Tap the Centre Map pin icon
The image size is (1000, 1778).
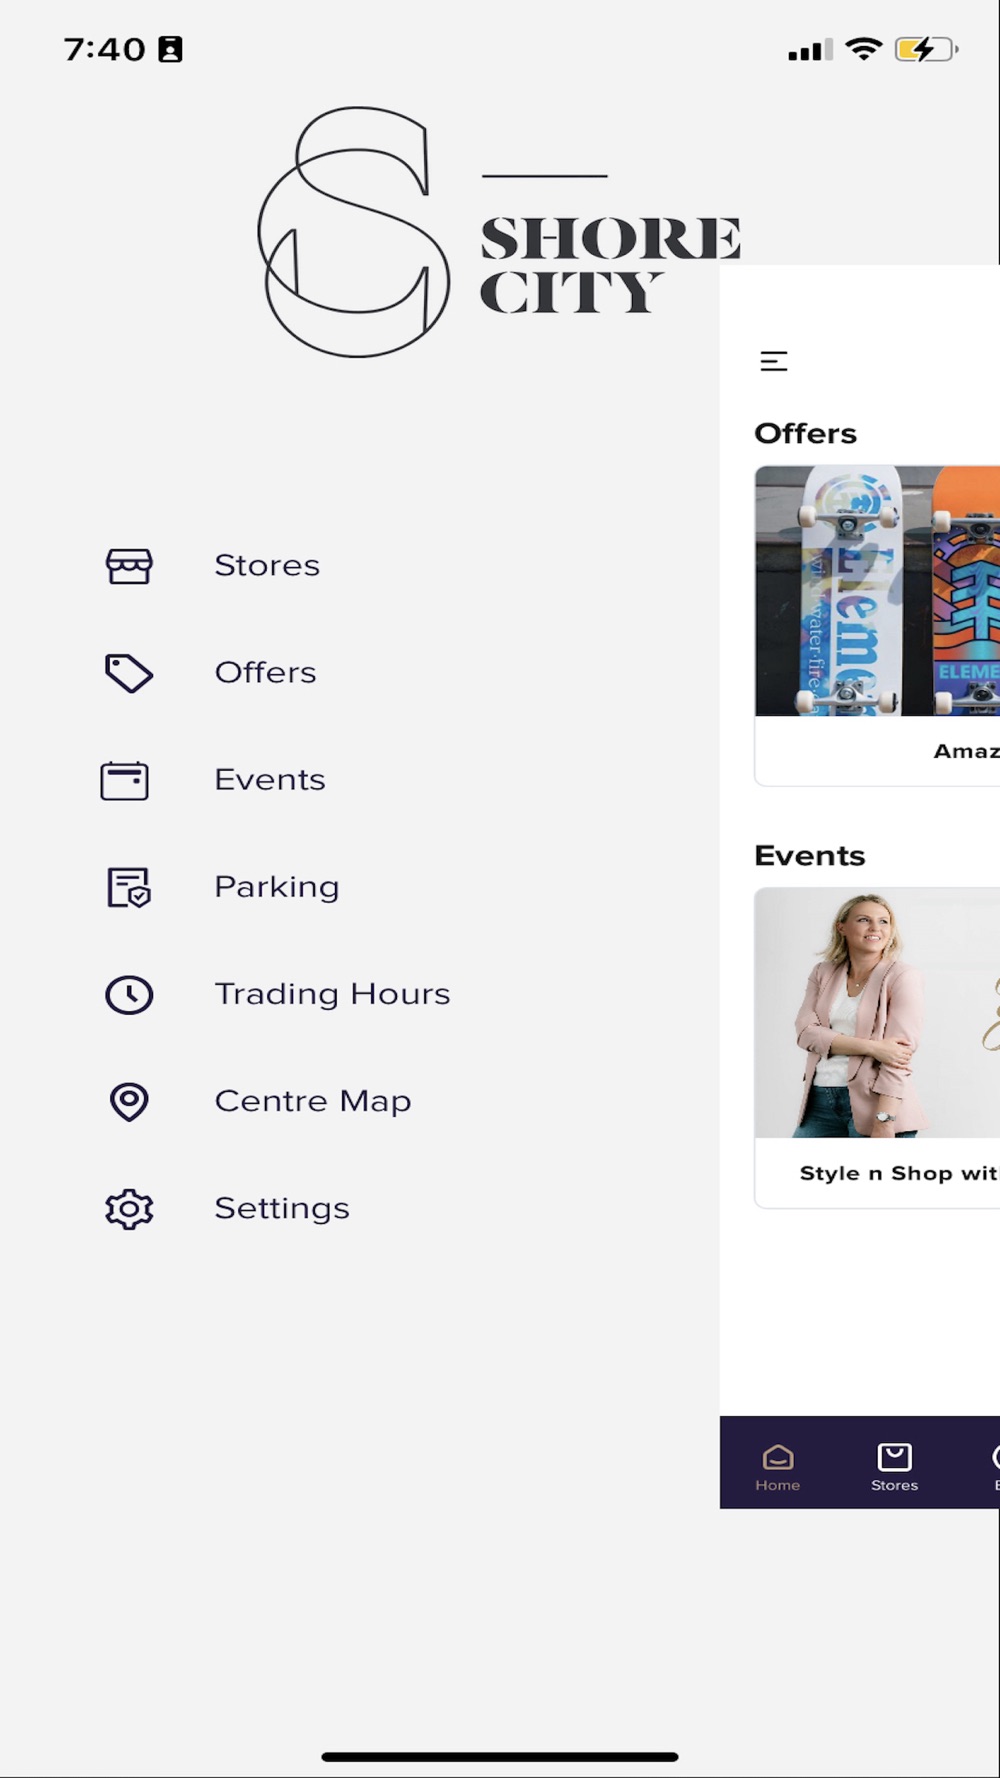[129, 1102]
